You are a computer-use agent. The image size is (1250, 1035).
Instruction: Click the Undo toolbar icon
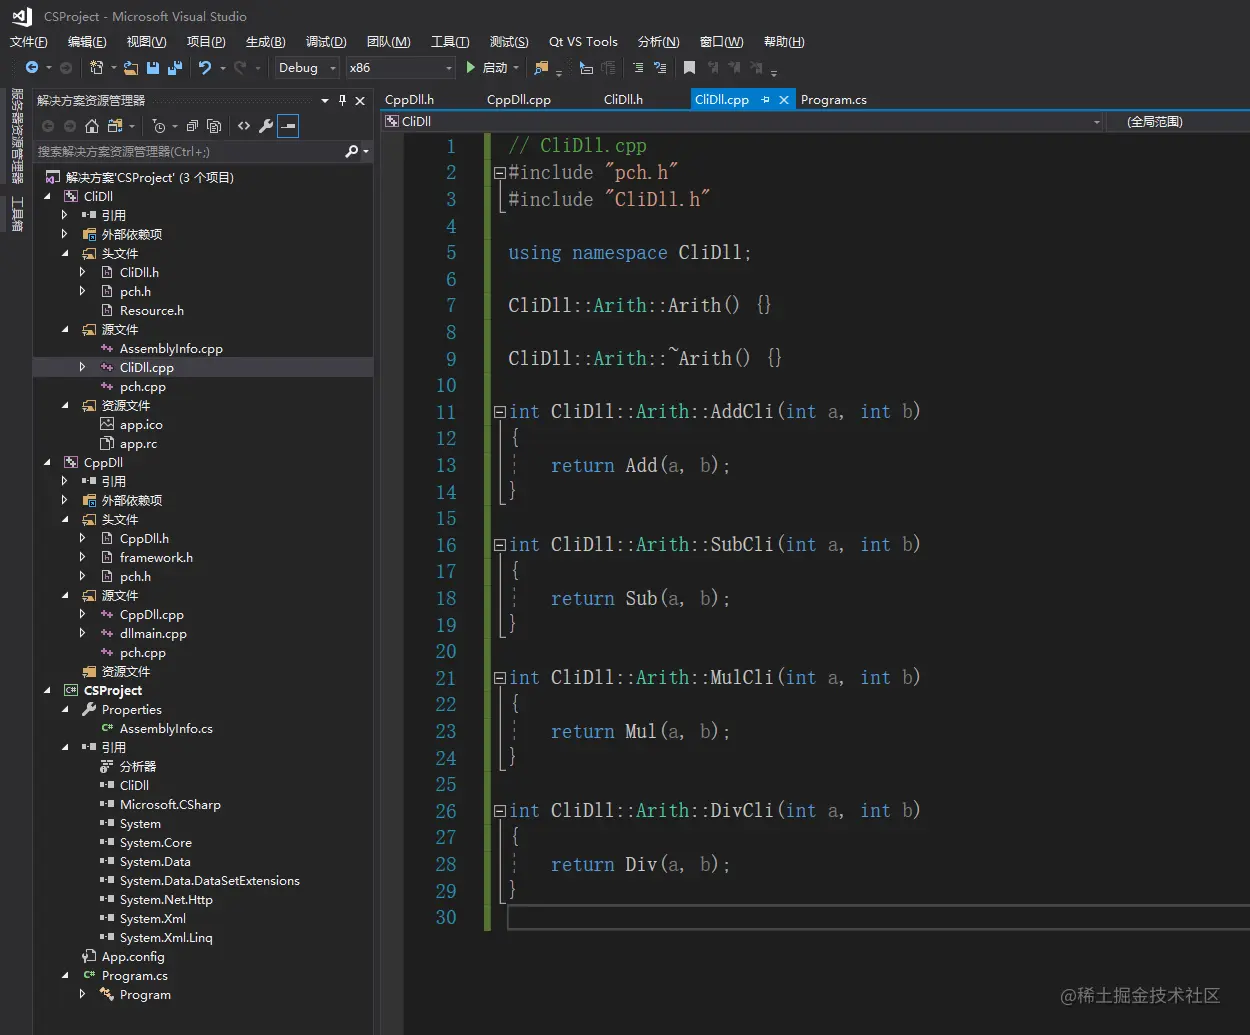[205, 68]
